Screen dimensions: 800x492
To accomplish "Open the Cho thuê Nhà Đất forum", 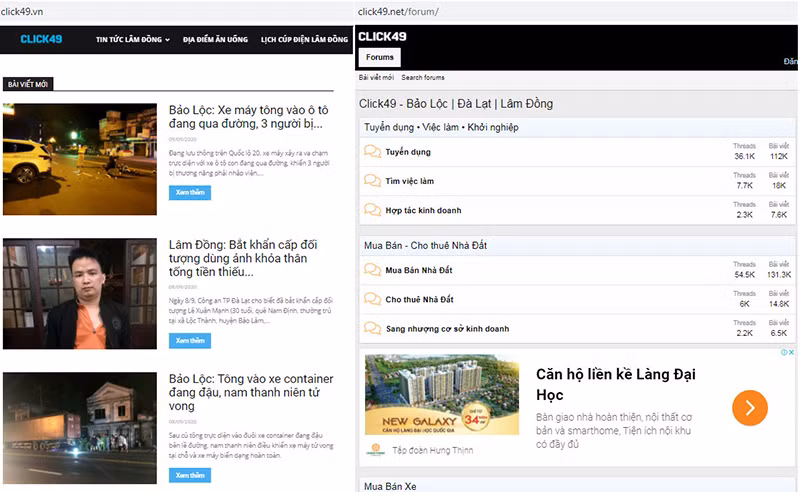I will pos(419,300).
